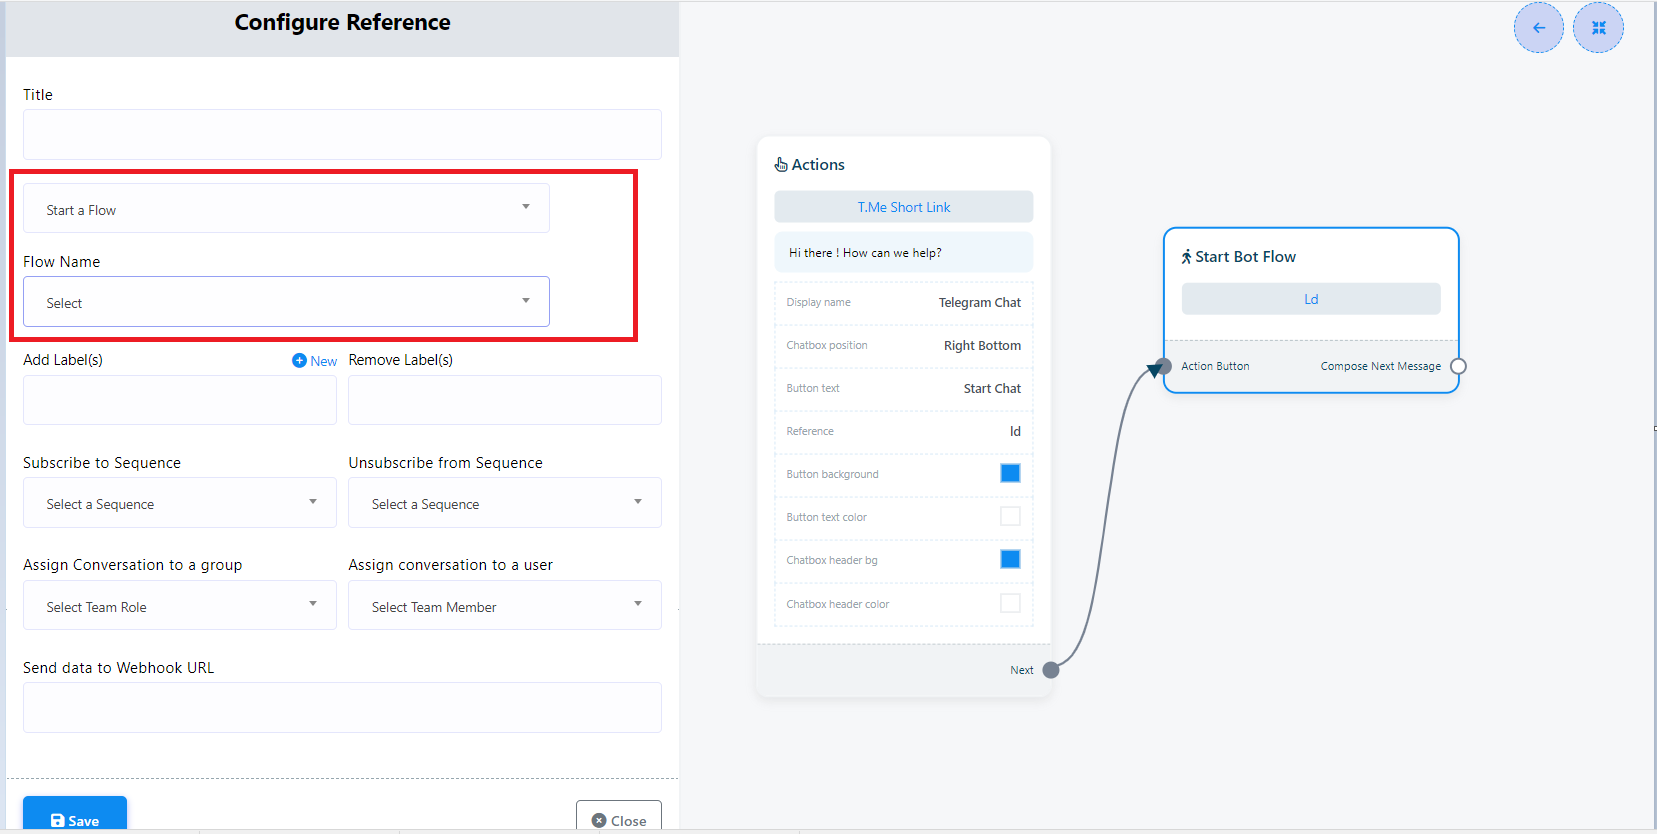Viewport: 1657px width, 834px height.
Task: Open the Subscribe to Sequence dropdown
Action: pos(180,503)
